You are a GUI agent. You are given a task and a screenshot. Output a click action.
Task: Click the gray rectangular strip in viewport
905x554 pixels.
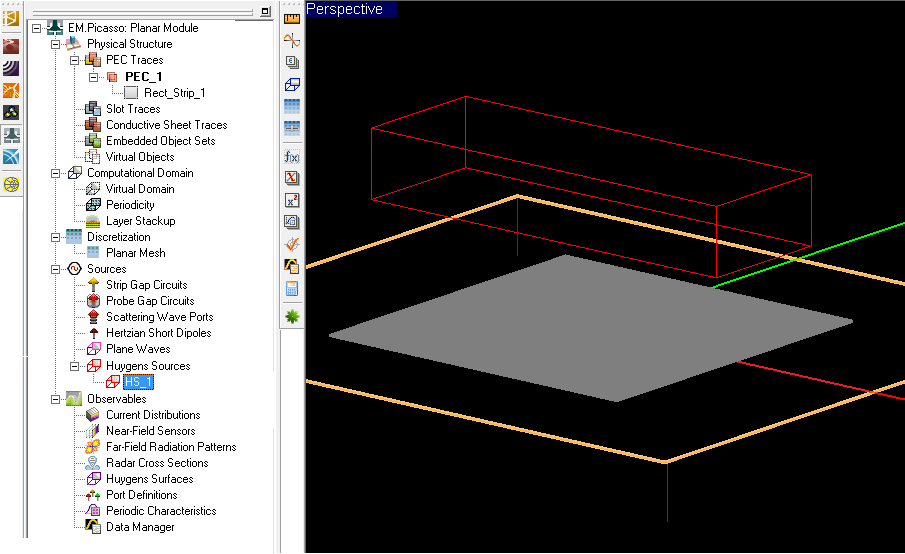[x=590, y=325]
